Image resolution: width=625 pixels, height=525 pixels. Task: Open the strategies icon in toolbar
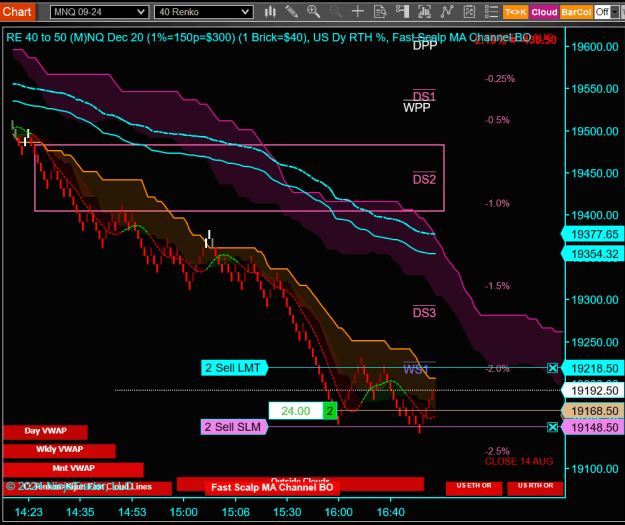(470, 12)
